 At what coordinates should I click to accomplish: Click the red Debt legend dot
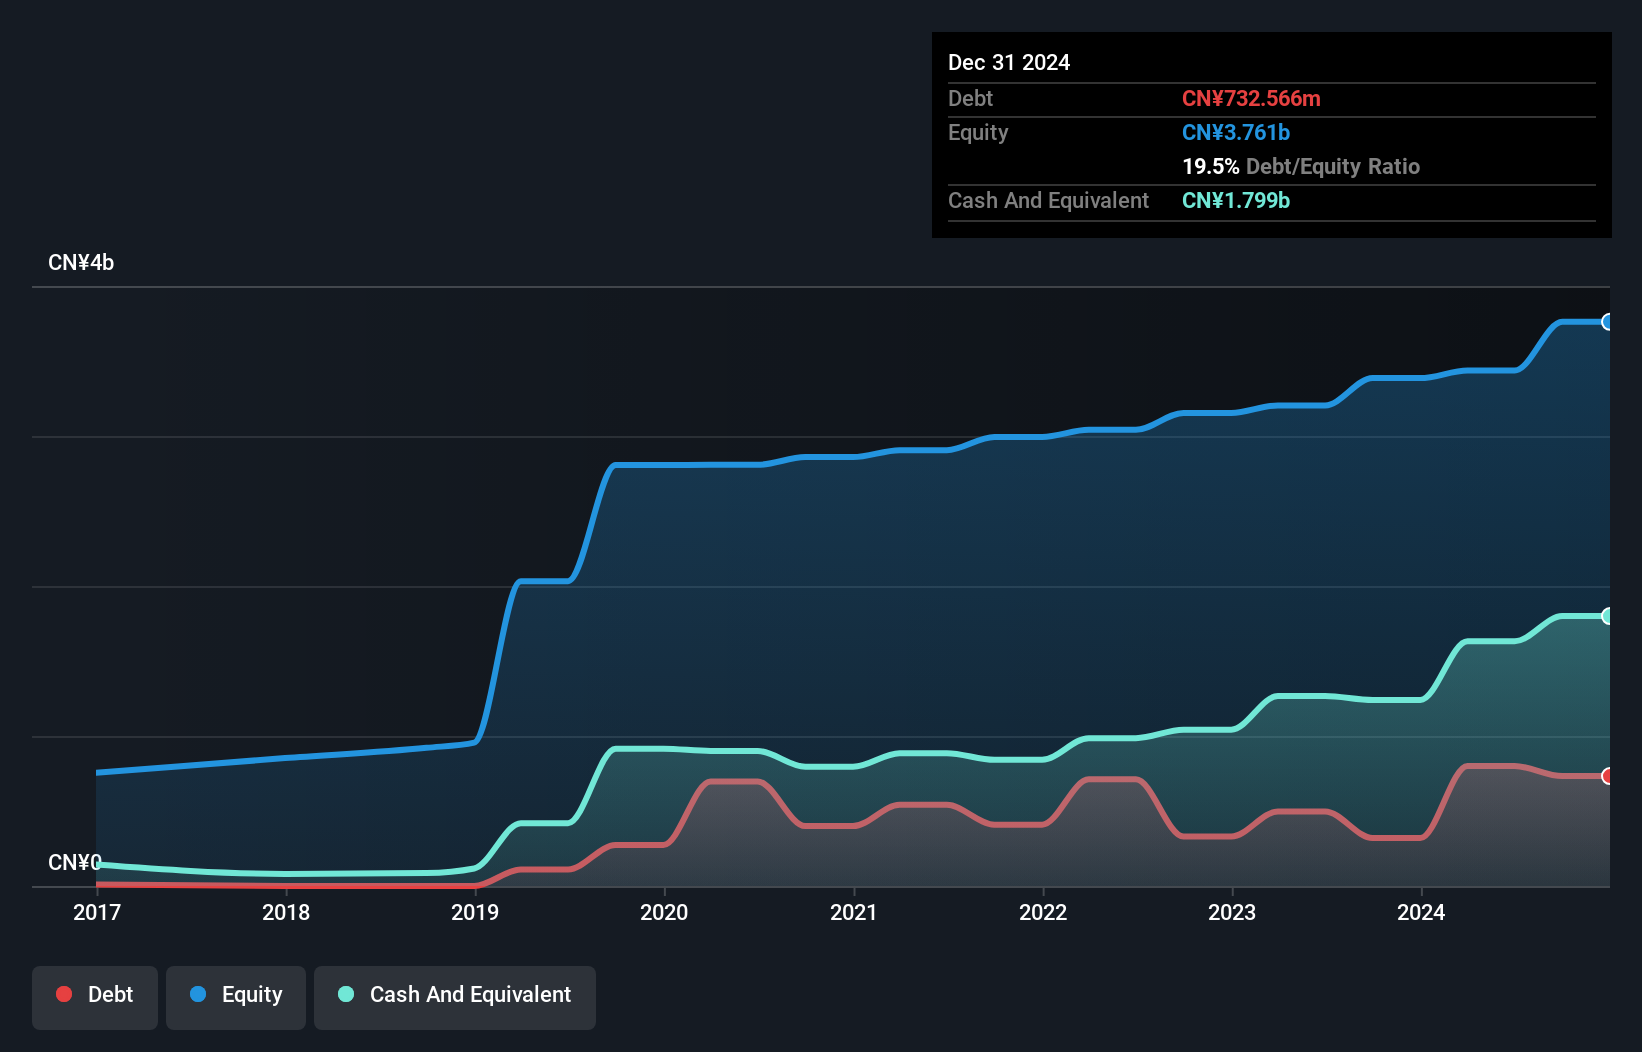point(63,994)
